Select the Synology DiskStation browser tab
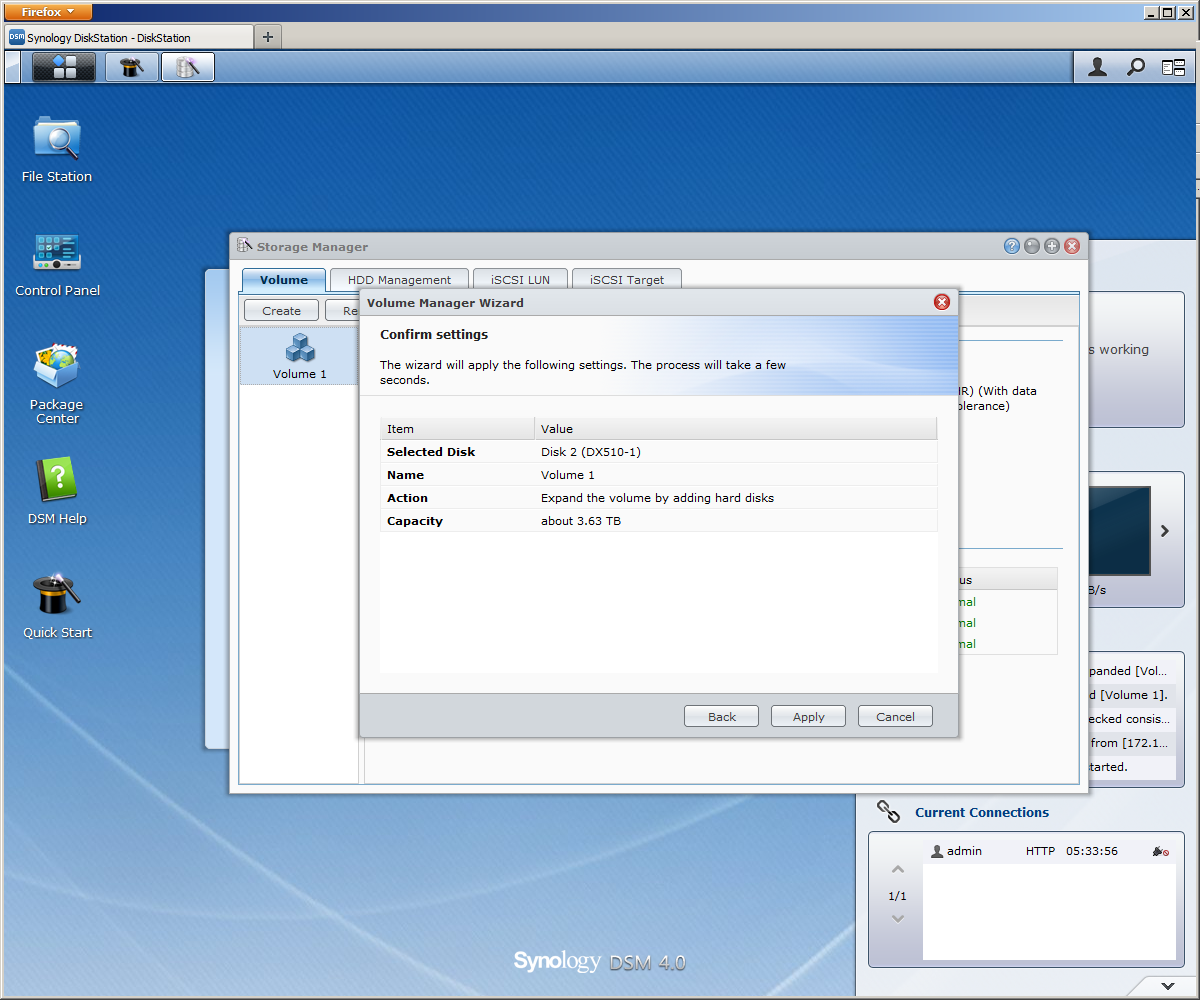Screen dimensions: 1200x1000 [x=129, y=37]
